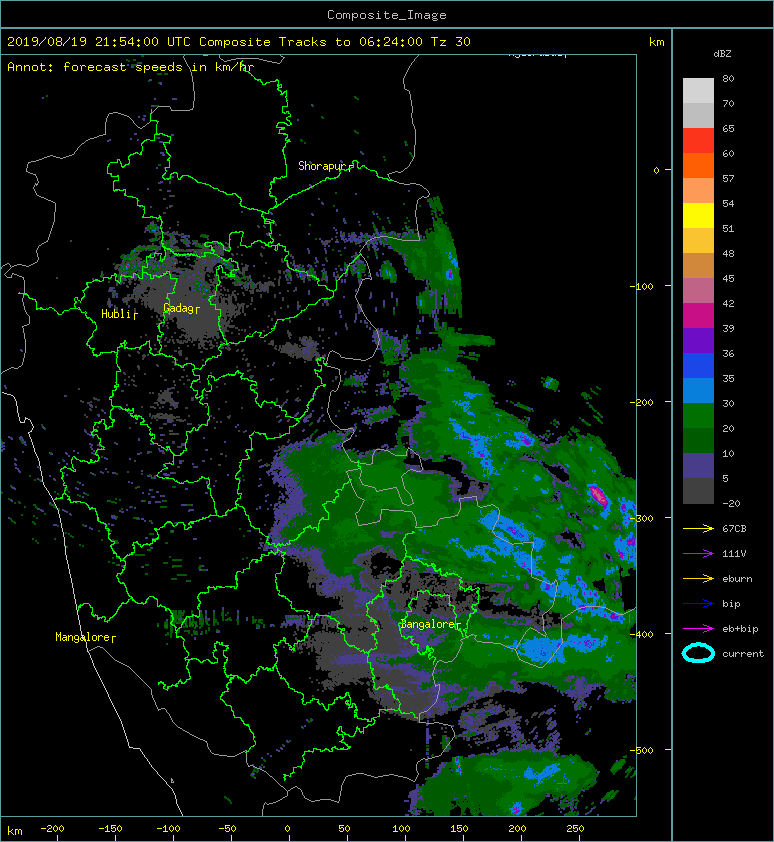
Task: Click the -500 tick on right axis
Action: coord(641,750)
